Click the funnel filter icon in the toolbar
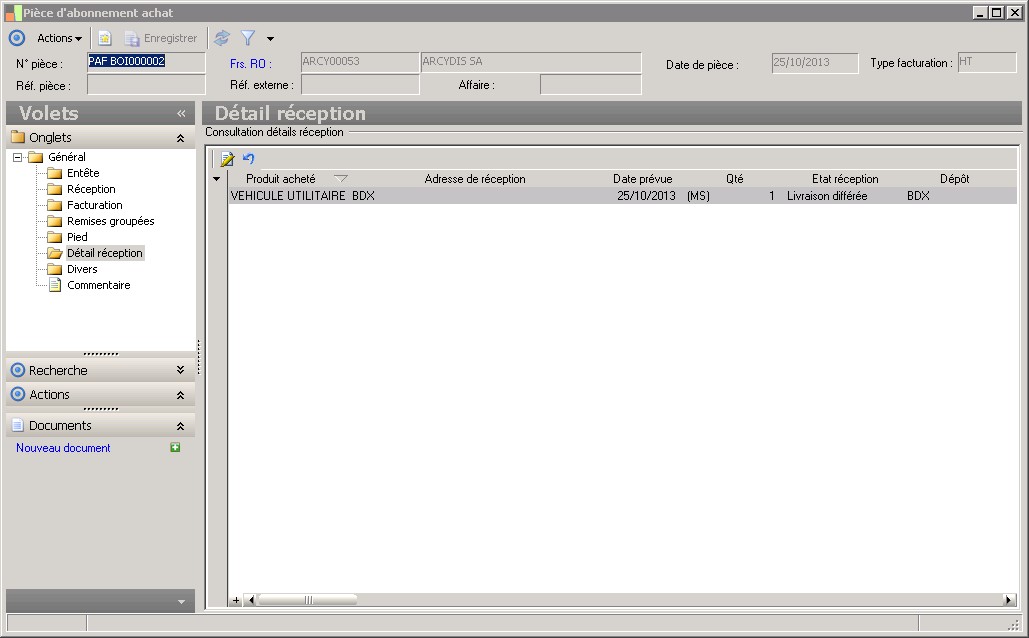The width and height of the screenshot is (1029, 638). (247, 38)
